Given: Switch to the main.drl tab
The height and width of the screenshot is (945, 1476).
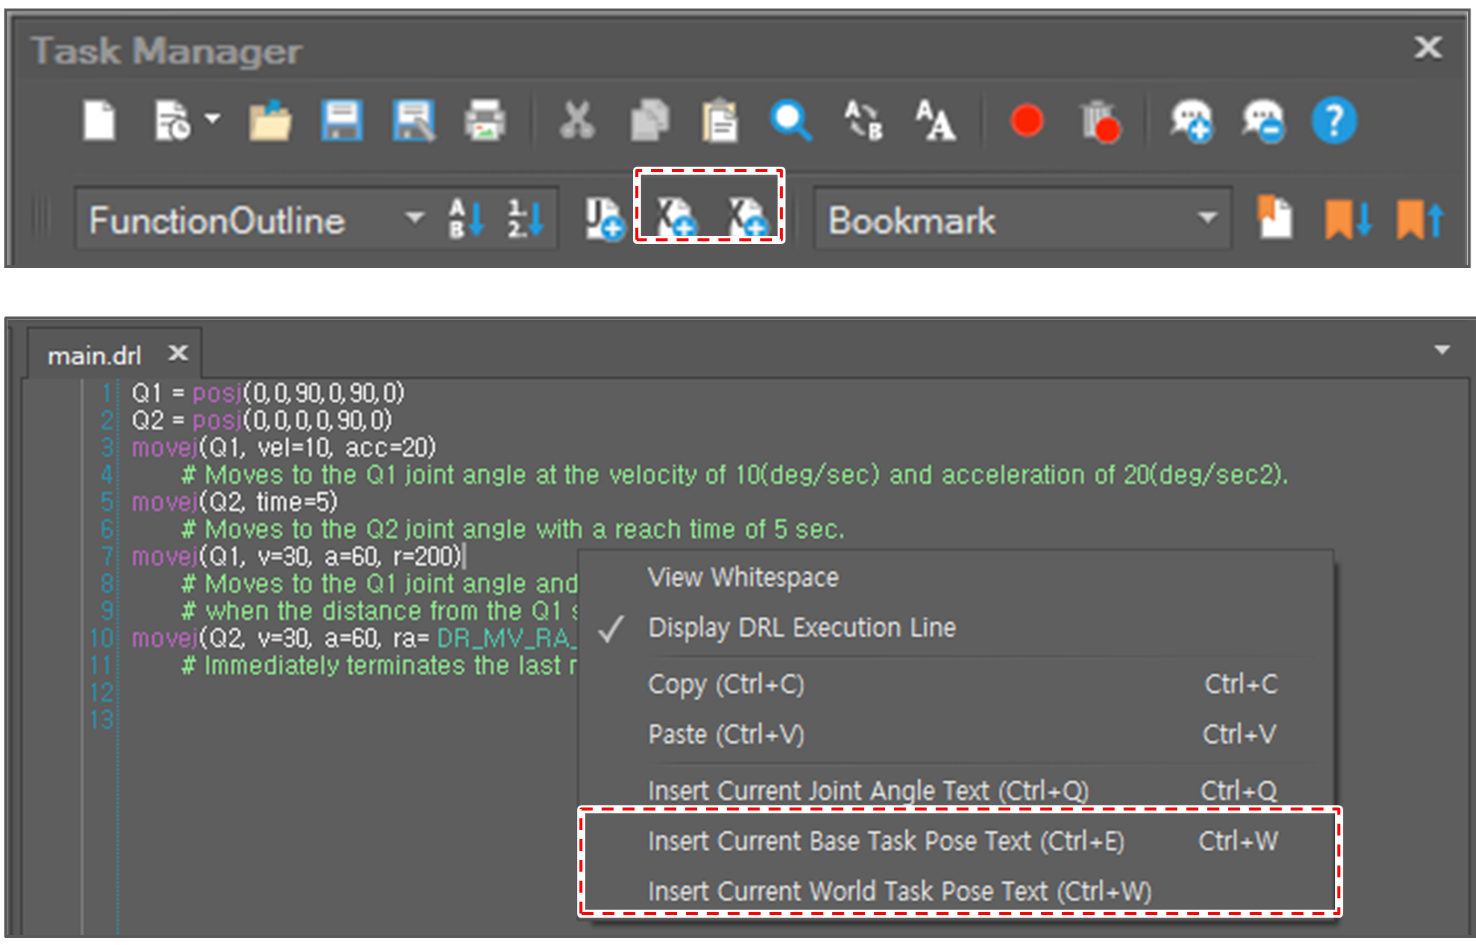Looking at the screenshot, I should tap(95, 355).
